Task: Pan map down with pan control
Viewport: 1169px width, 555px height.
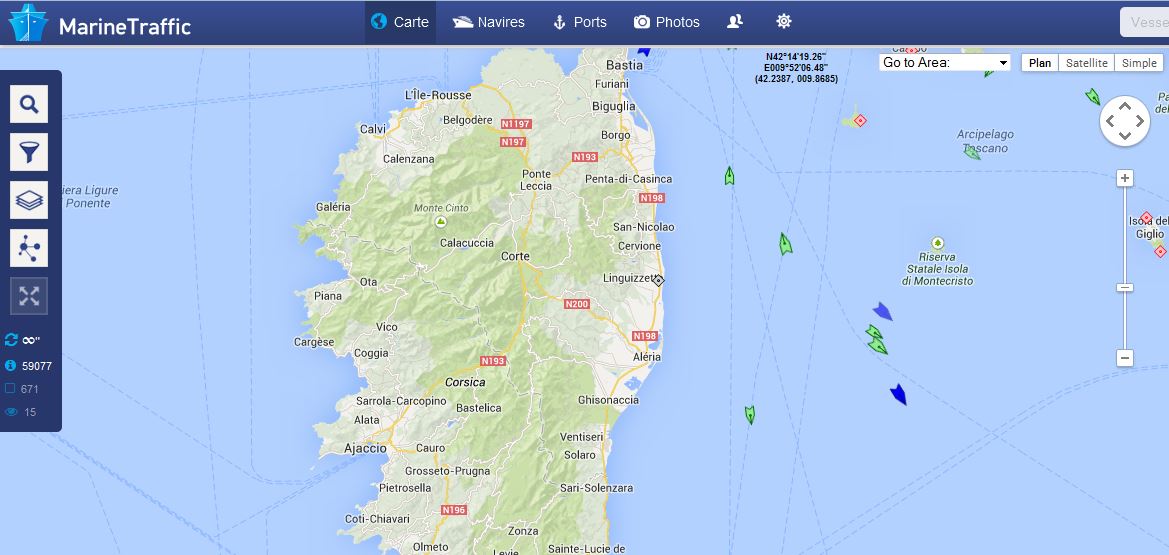Action: (1125, 137)
